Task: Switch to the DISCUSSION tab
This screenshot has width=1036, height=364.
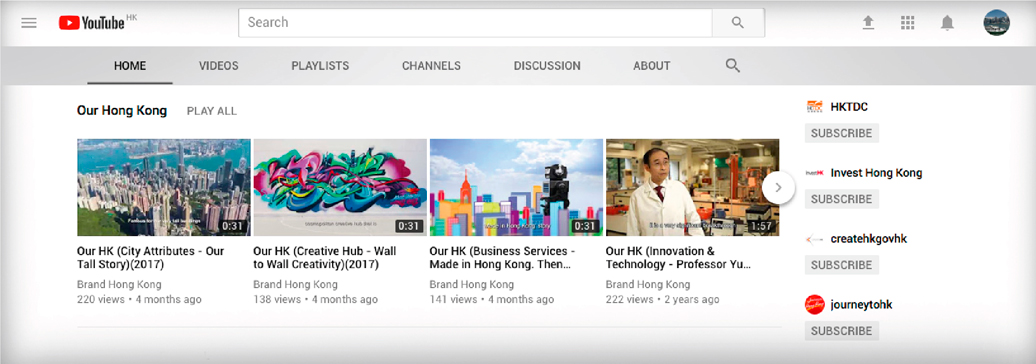Action: coord(547,66)
